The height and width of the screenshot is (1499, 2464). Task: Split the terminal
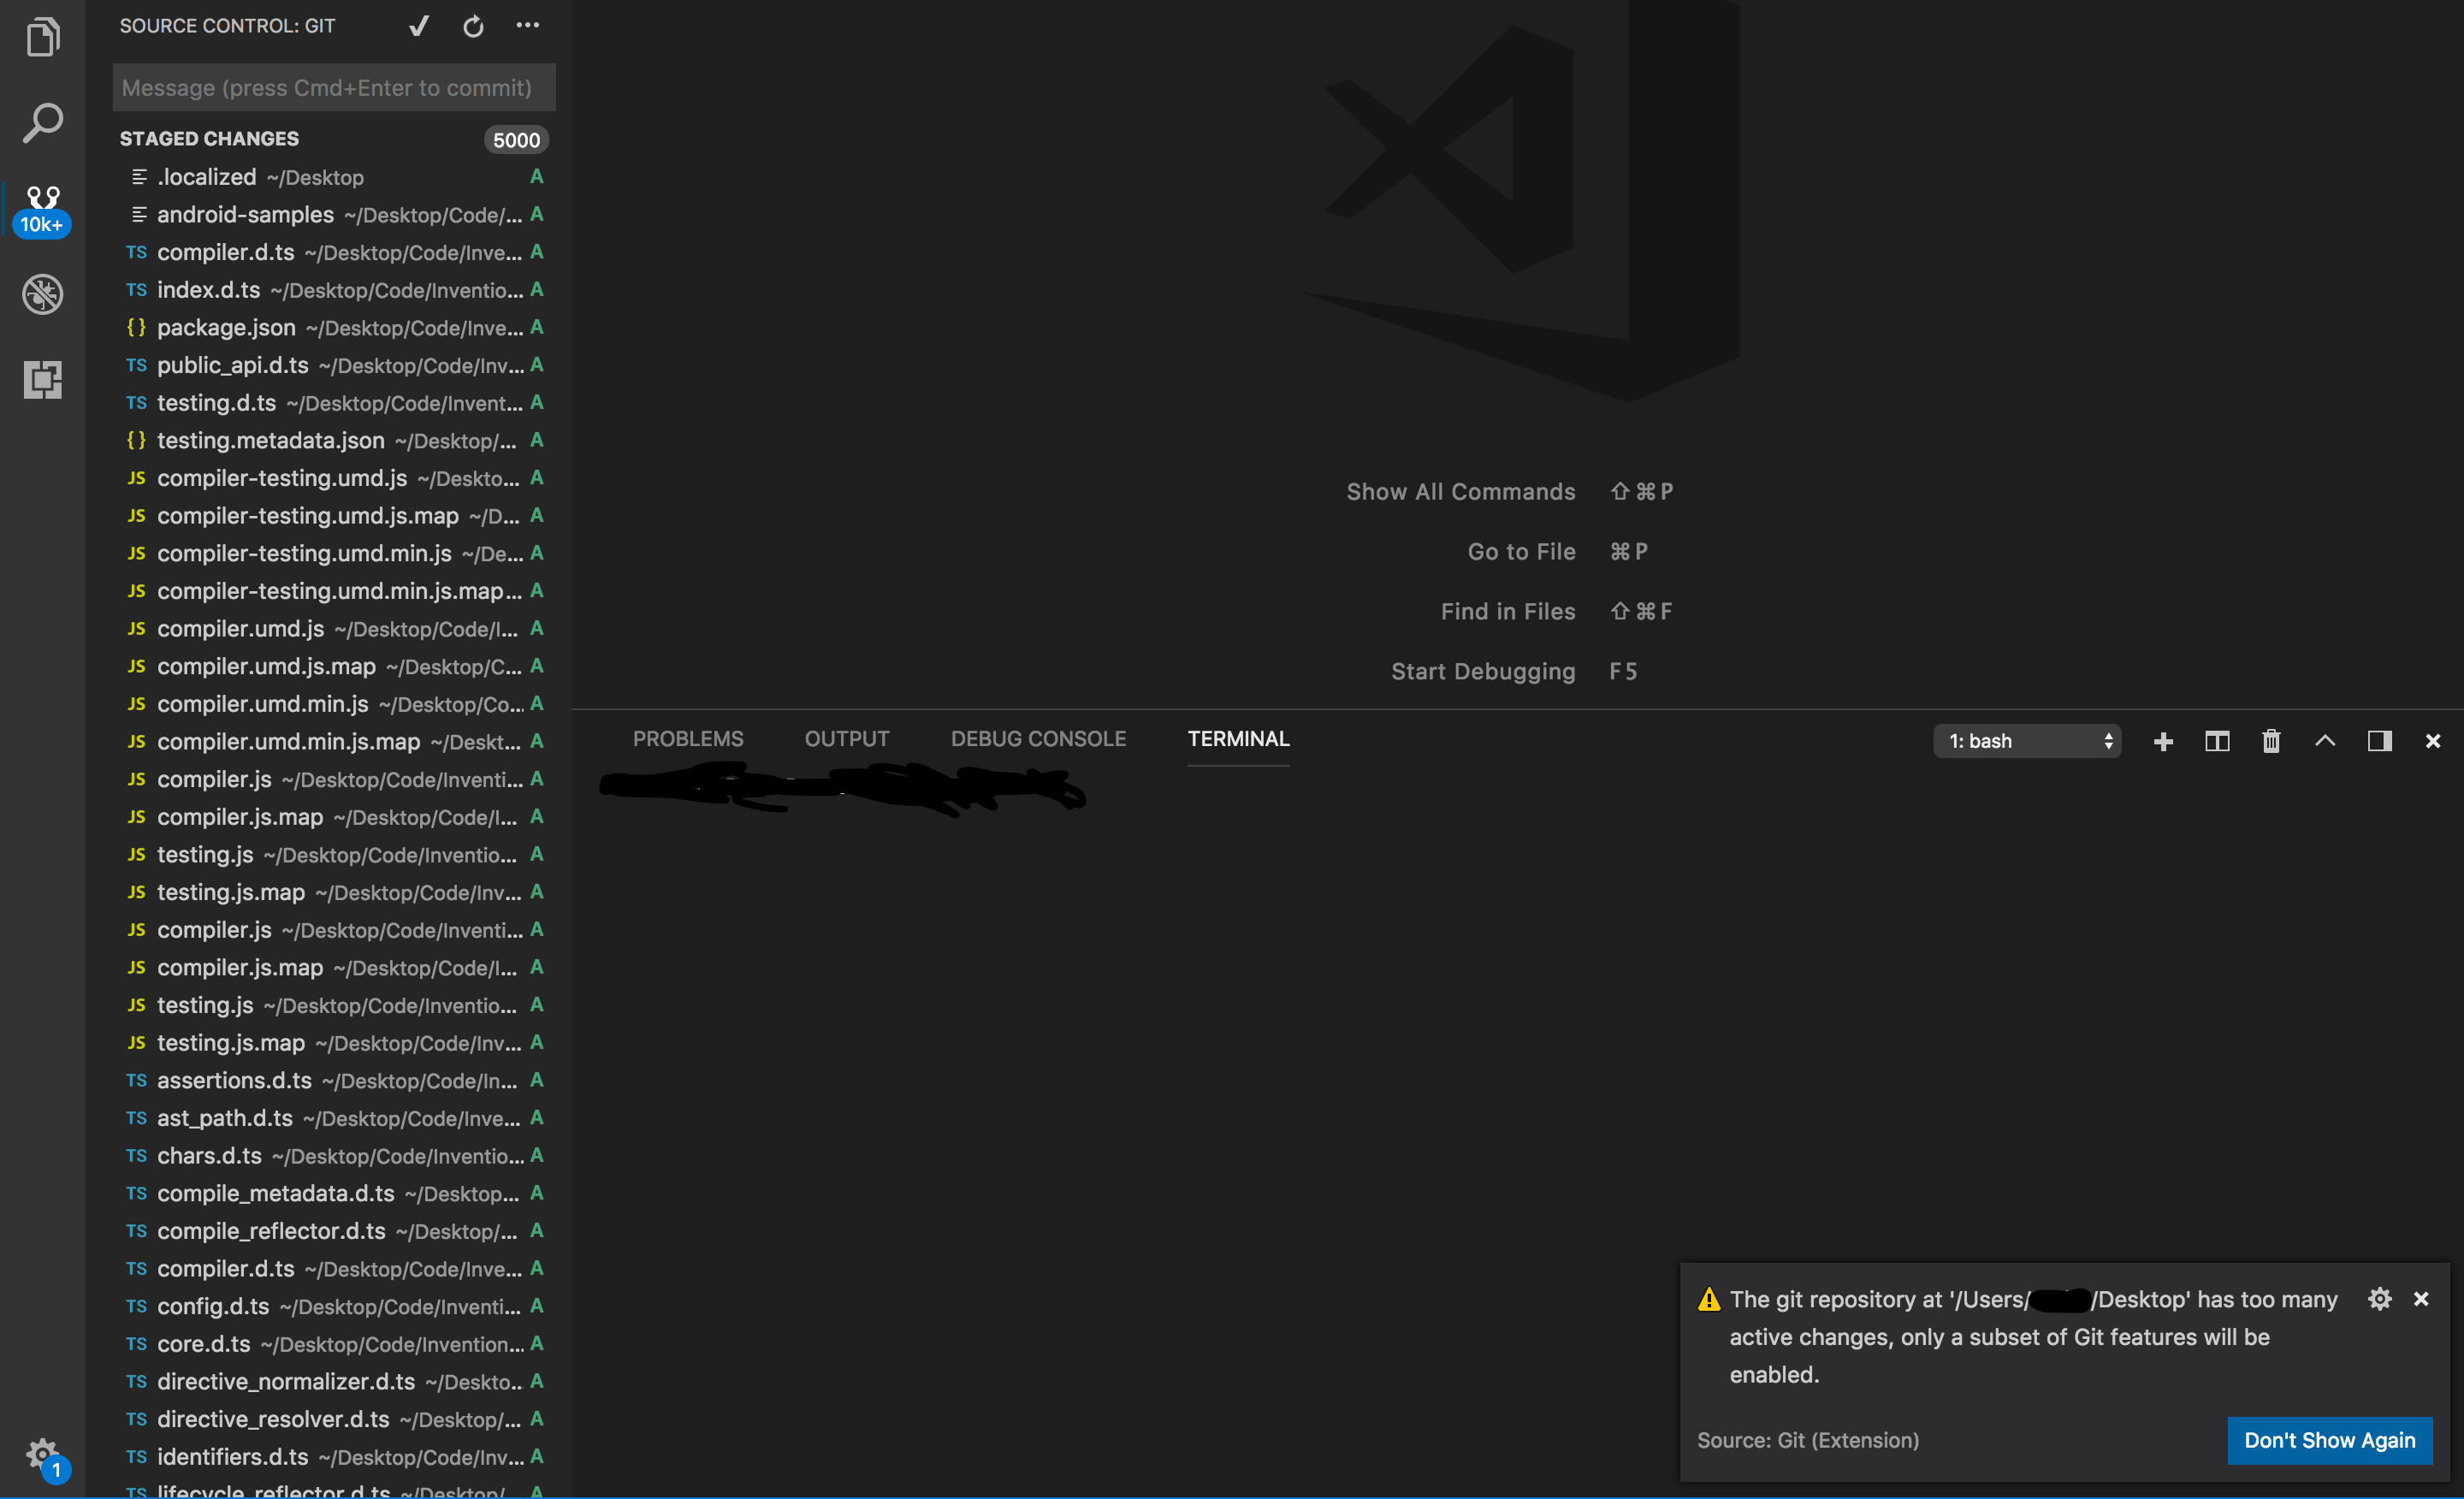(2216, 741)
